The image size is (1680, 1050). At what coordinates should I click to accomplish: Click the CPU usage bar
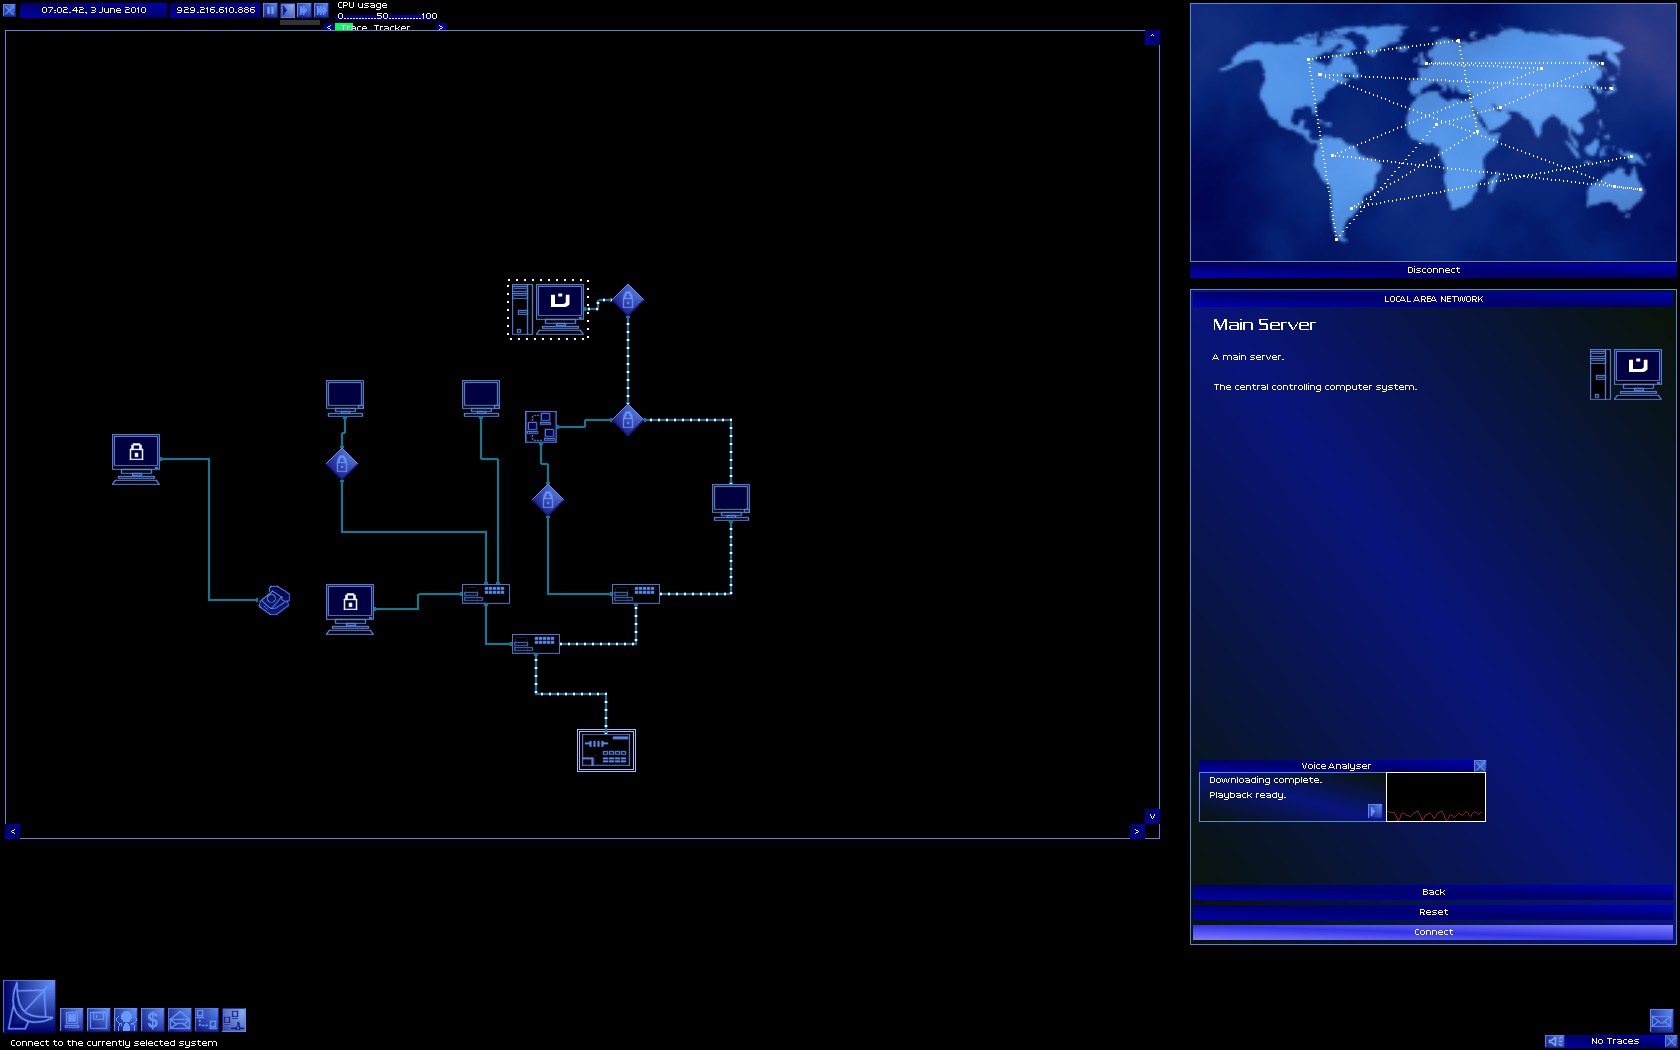(387, 16)
